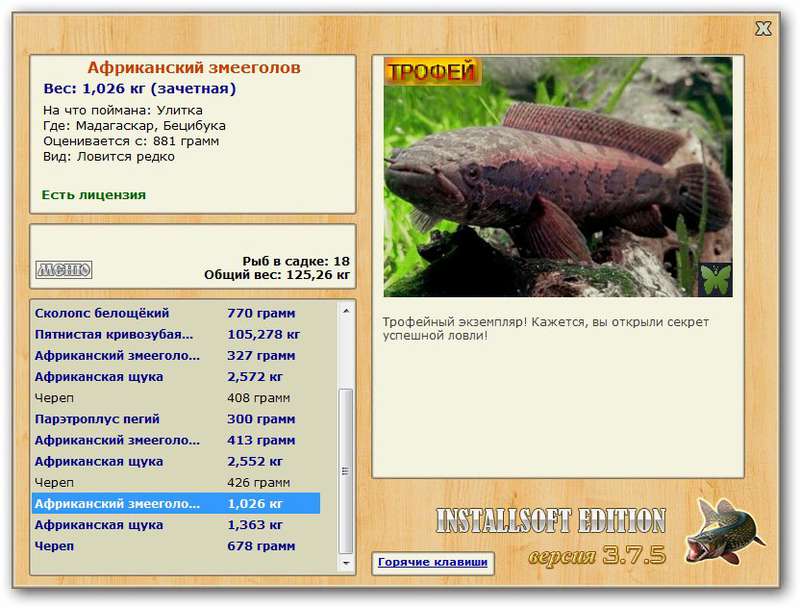Click the green butterfly icon on the fish photo

715,279
